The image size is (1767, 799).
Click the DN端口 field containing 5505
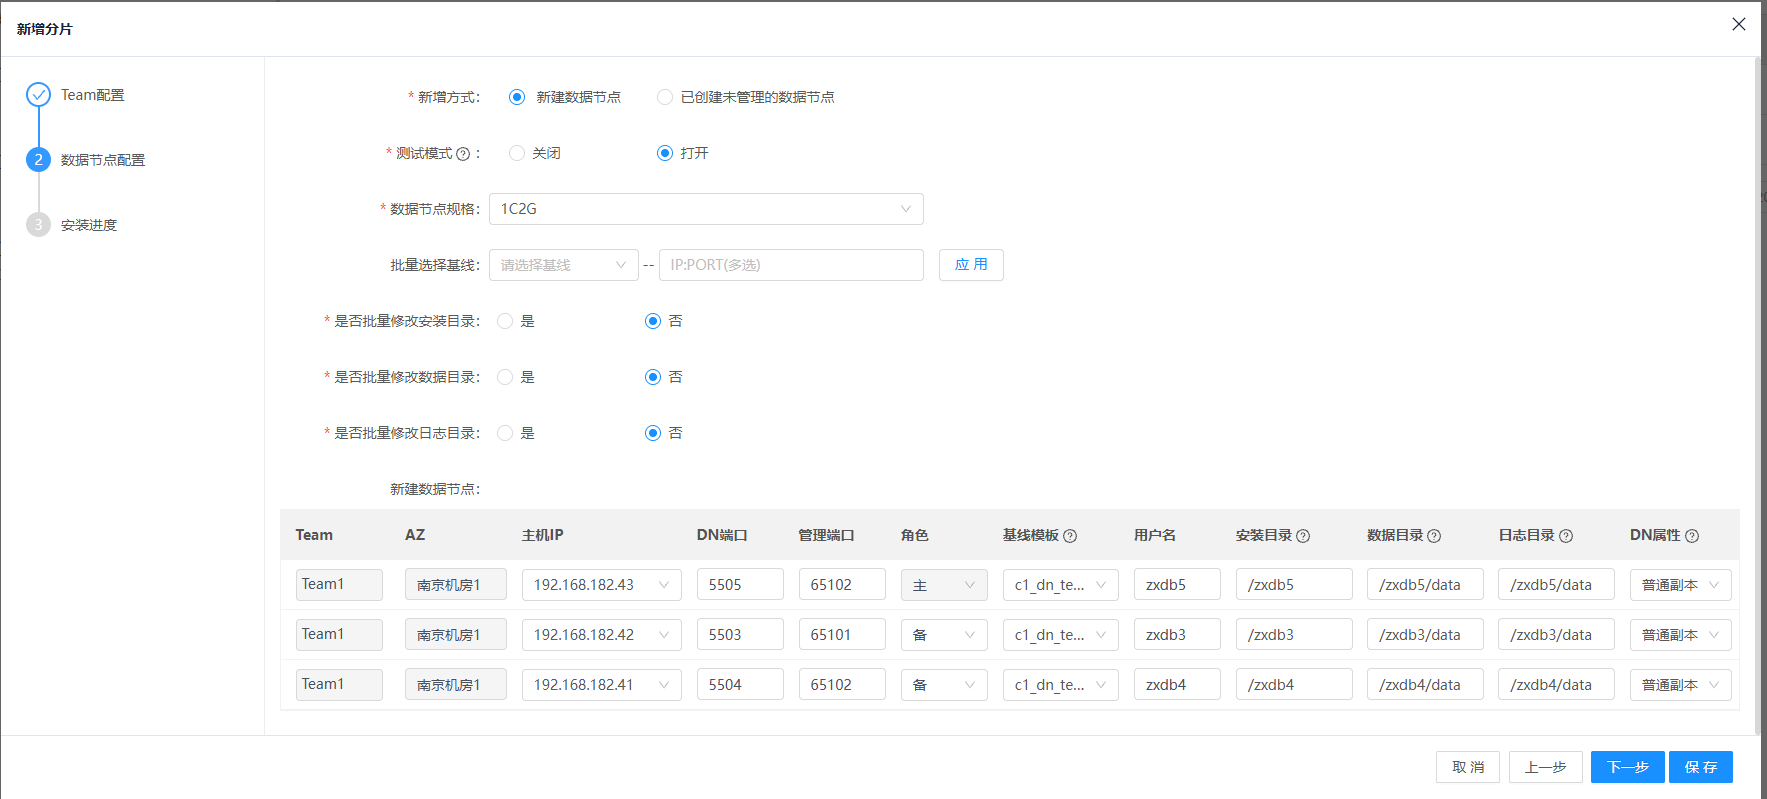[740, 585]
